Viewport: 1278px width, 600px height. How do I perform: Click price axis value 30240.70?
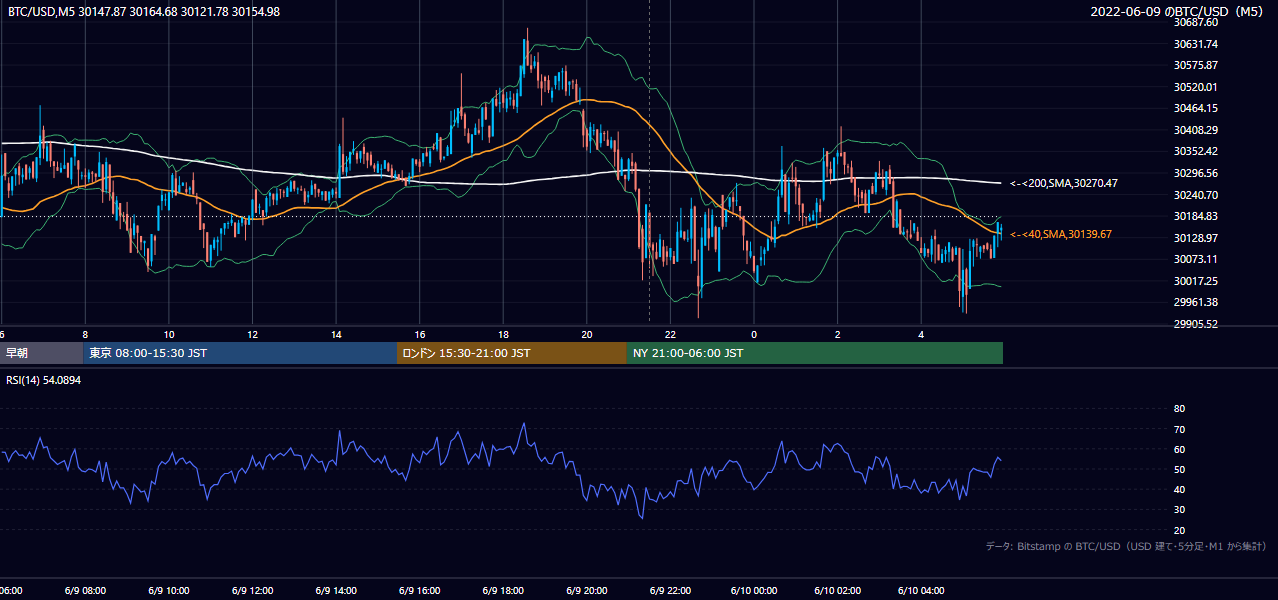(1196, 195)
